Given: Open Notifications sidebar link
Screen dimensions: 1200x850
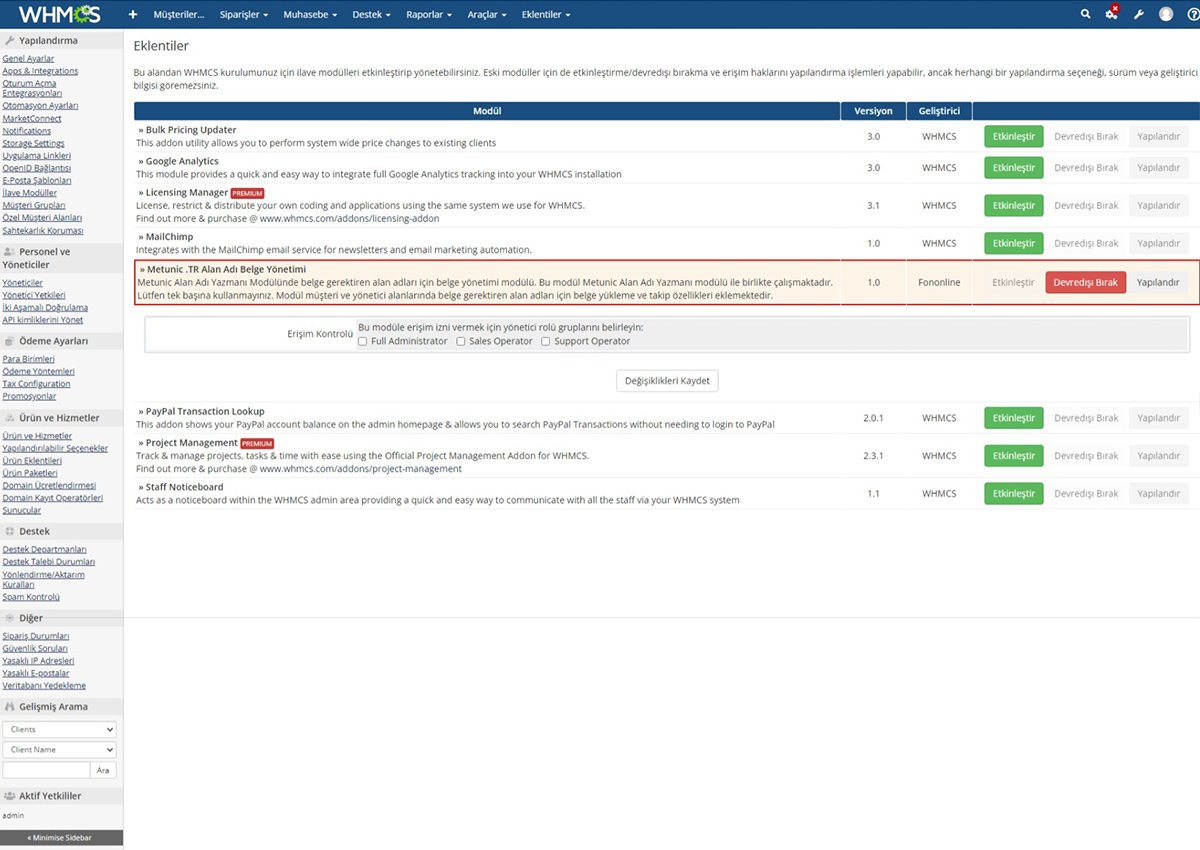Looking at the screenshot, I should (27, 131).
